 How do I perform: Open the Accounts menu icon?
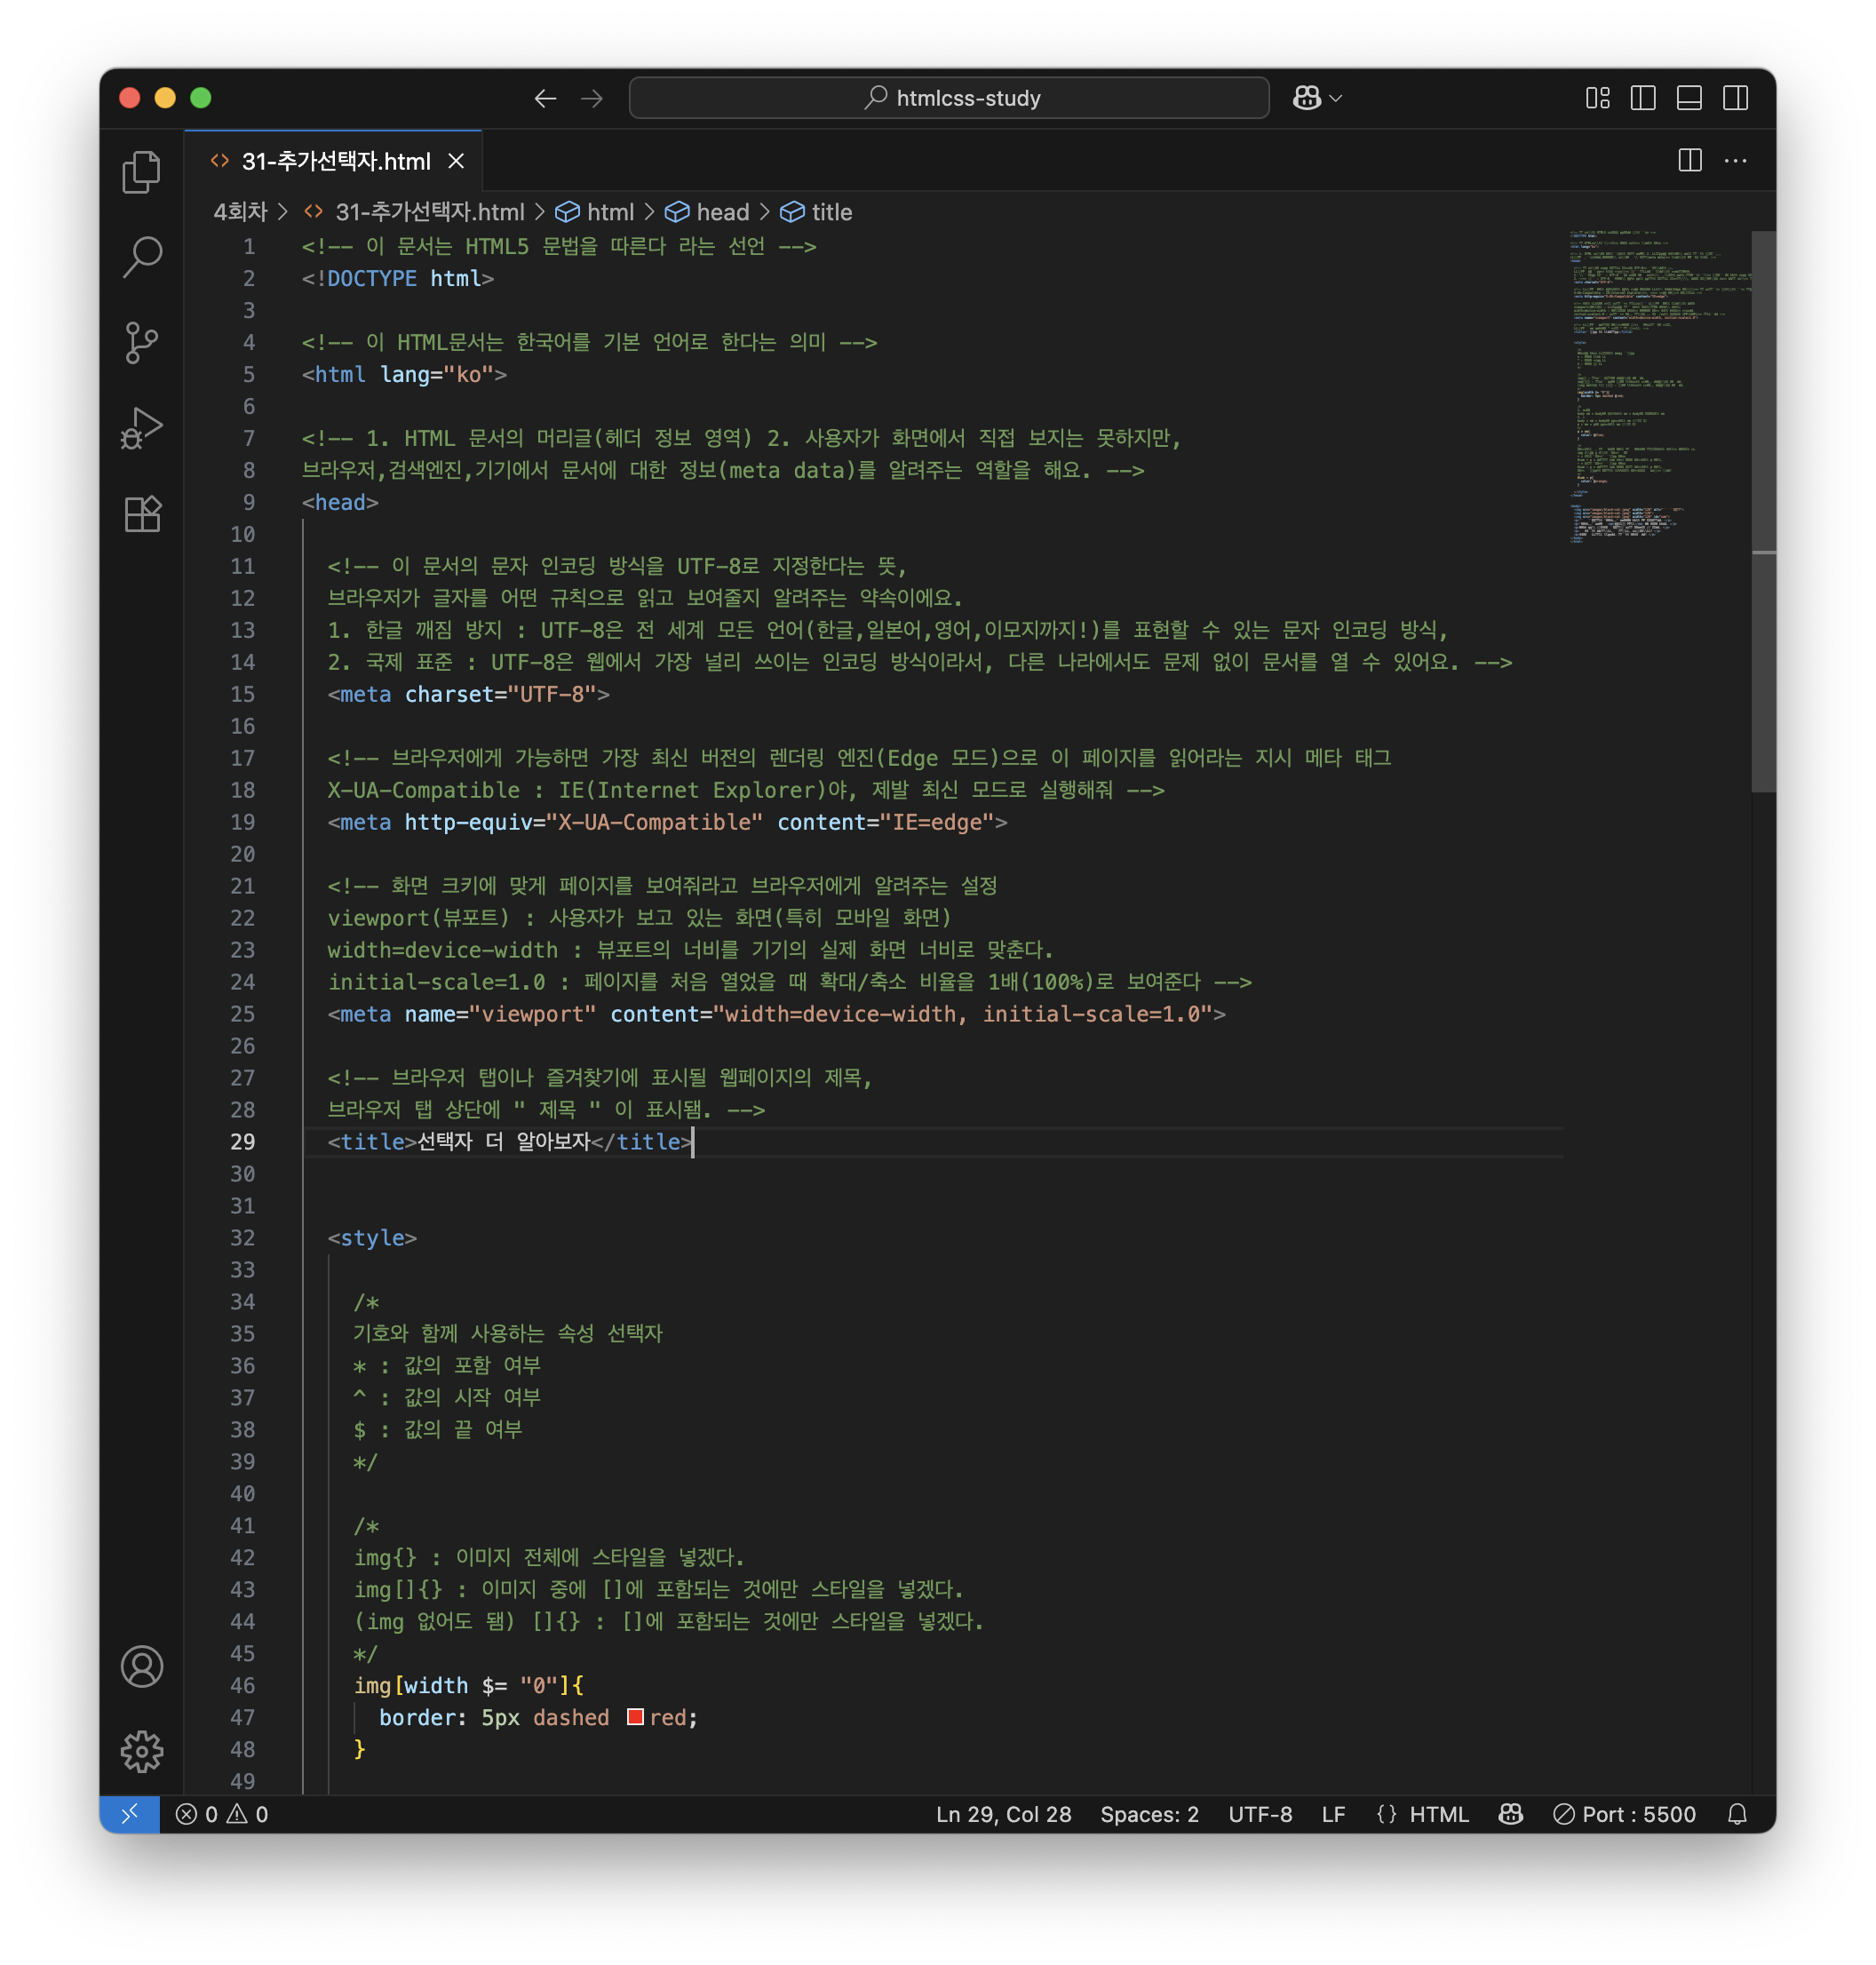(x=141, y=1666)
